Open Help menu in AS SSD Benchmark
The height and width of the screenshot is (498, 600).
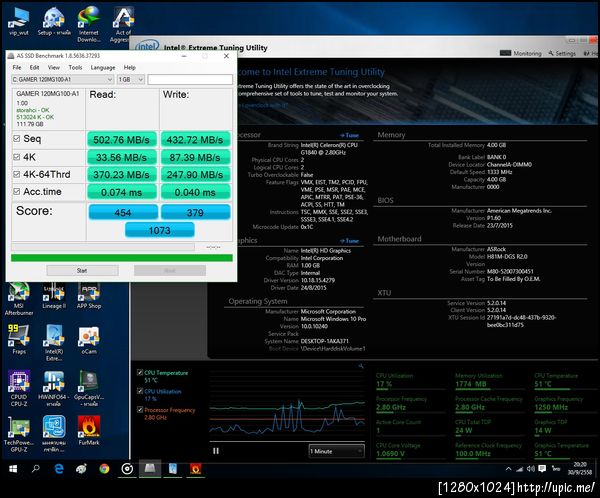[130, 67]
